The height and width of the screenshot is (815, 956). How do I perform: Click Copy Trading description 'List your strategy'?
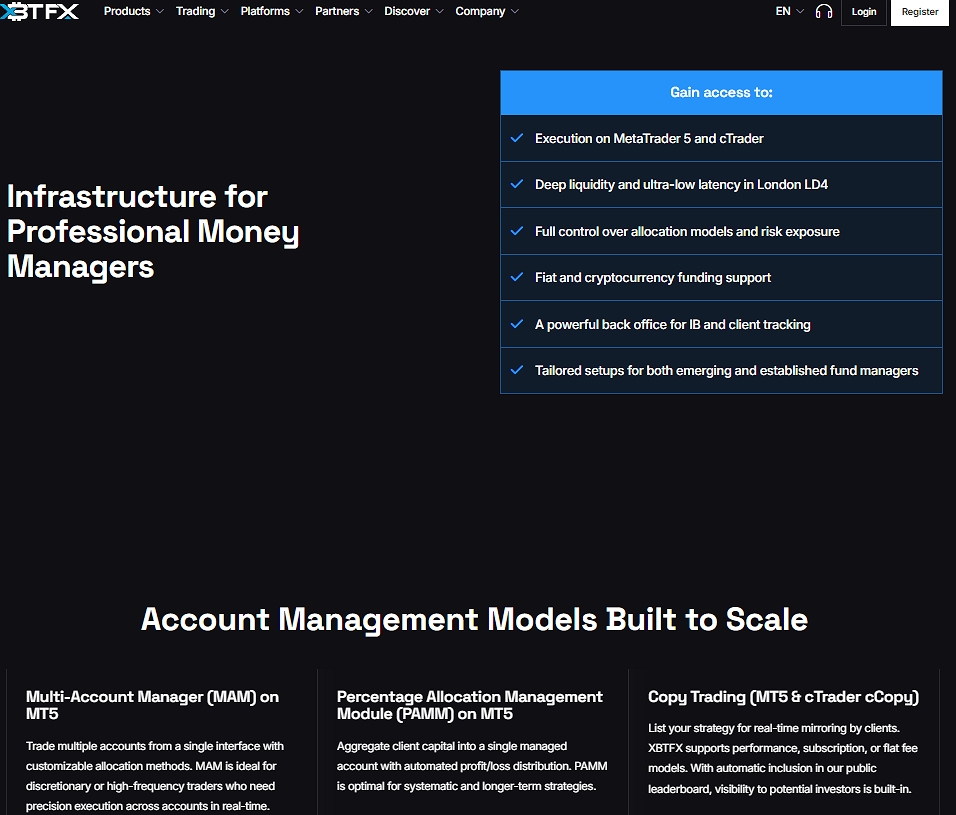click(783, 758)
